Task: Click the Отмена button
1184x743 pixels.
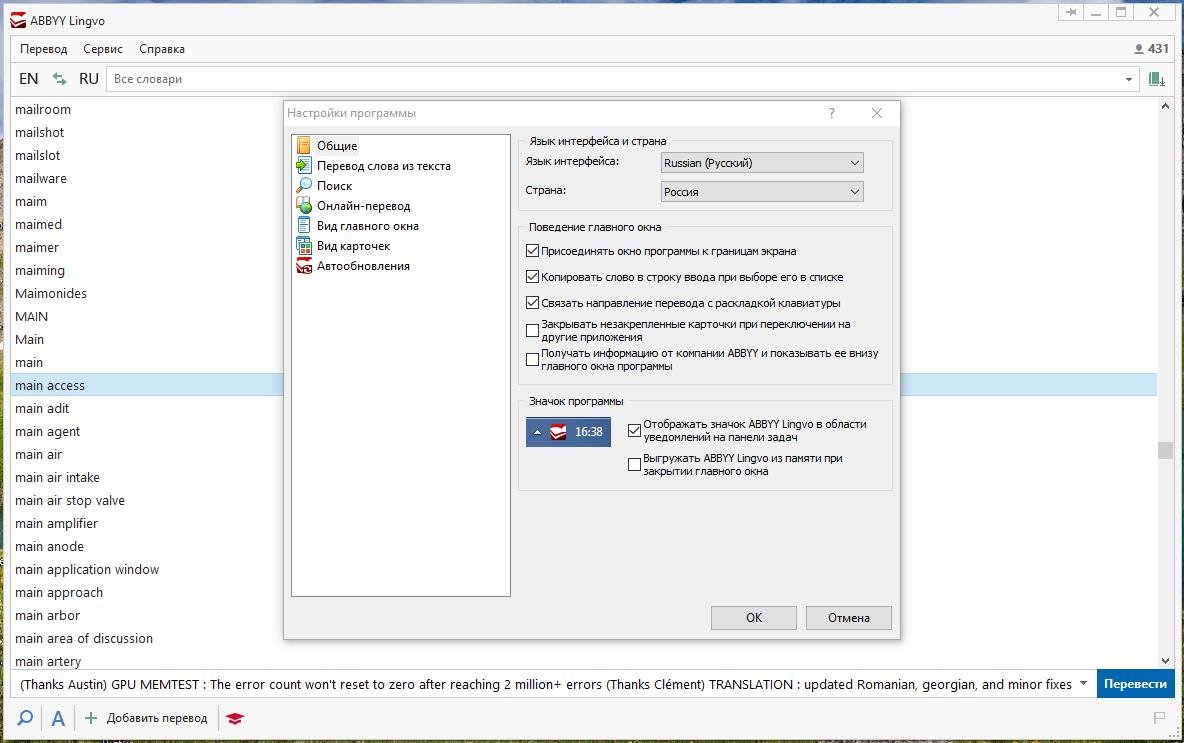Action: (x=849, y=618)
